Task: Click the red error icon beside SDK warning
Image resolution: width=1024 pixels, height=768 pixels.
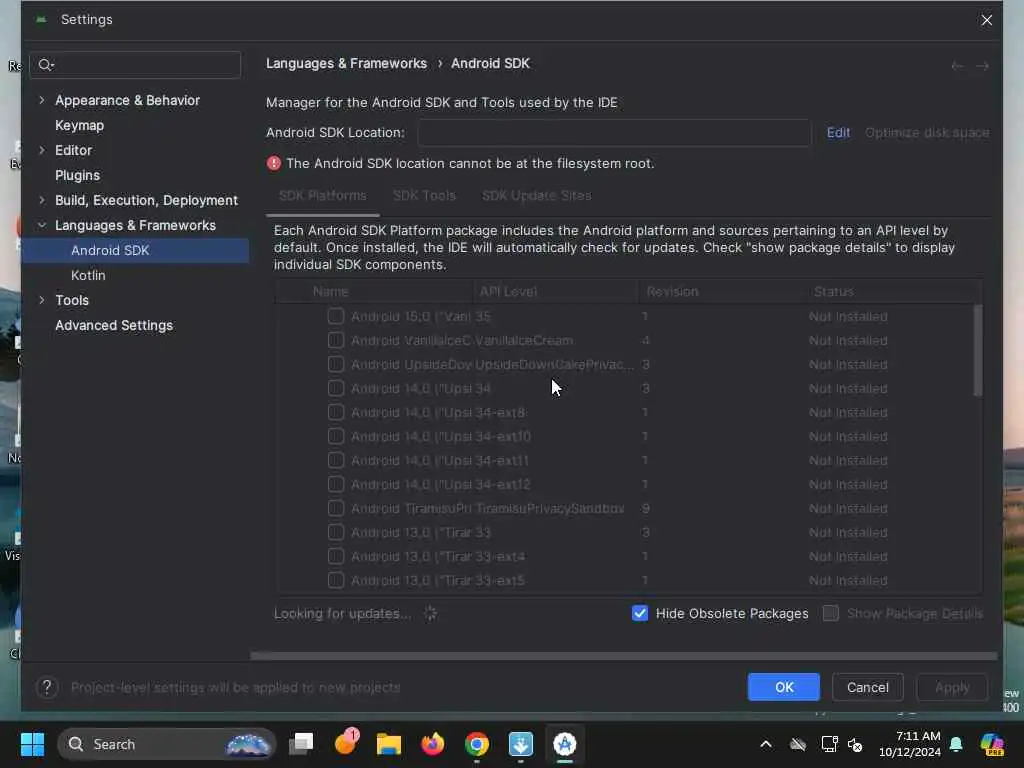Action: [x=274, y=163]
